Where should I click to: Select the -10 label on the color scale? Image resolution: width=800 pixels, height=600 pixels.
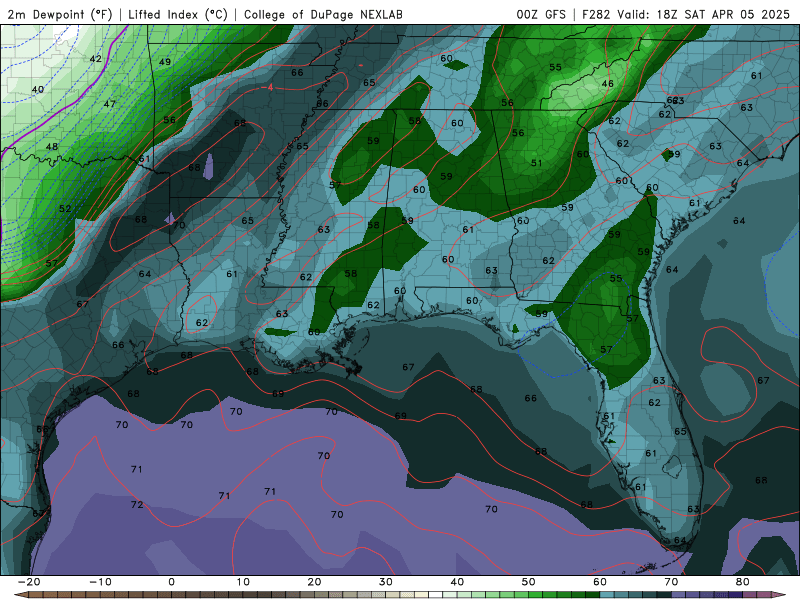[99, 582]
